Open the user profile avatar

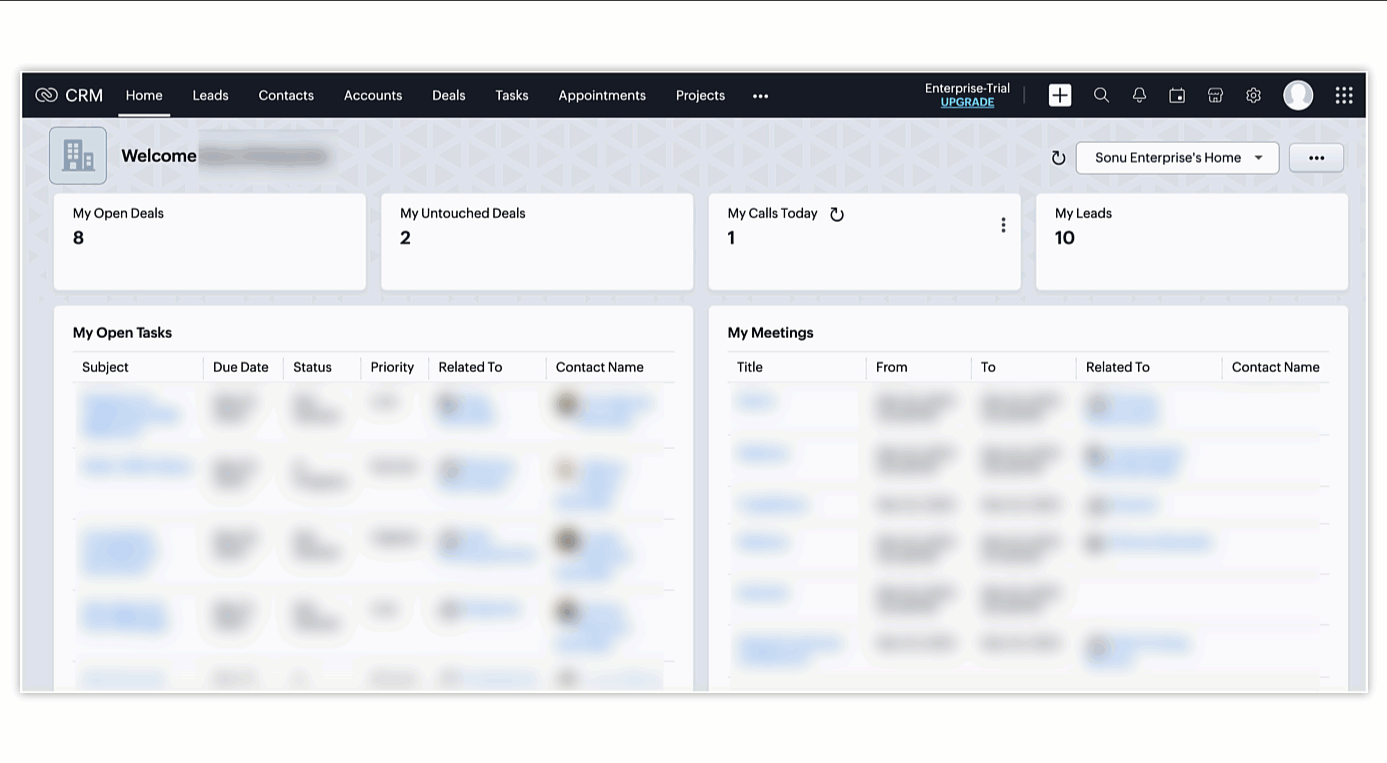point(1298,95)
